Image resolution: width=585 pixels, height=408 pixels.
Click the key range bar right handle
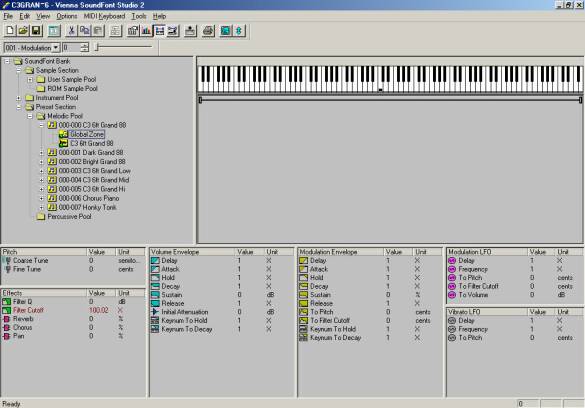(581, 100)
